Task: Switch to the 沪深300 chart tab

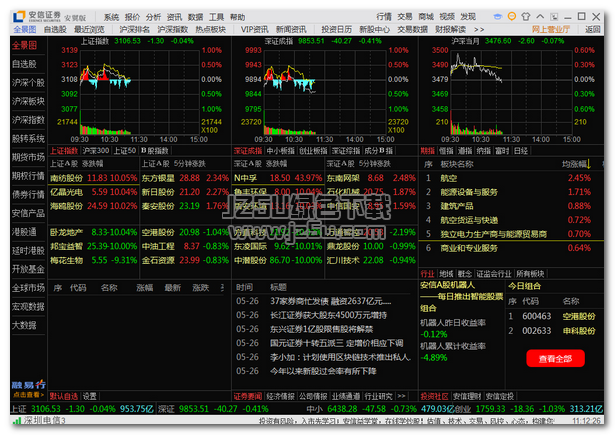Action: [96, 151]
